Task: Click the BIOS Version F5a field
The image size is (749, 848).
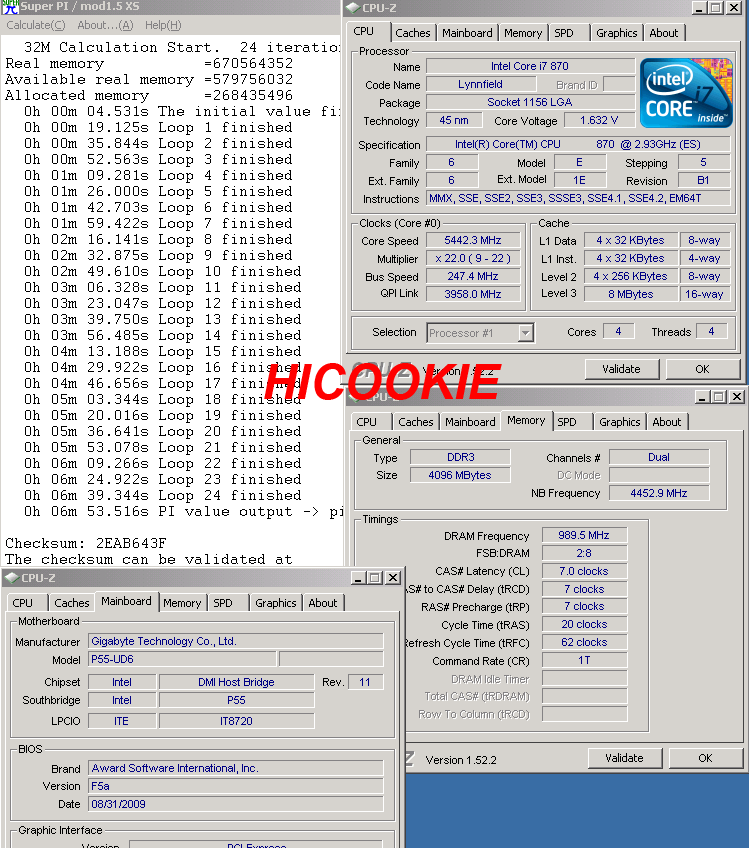Action: coord(236,786)
